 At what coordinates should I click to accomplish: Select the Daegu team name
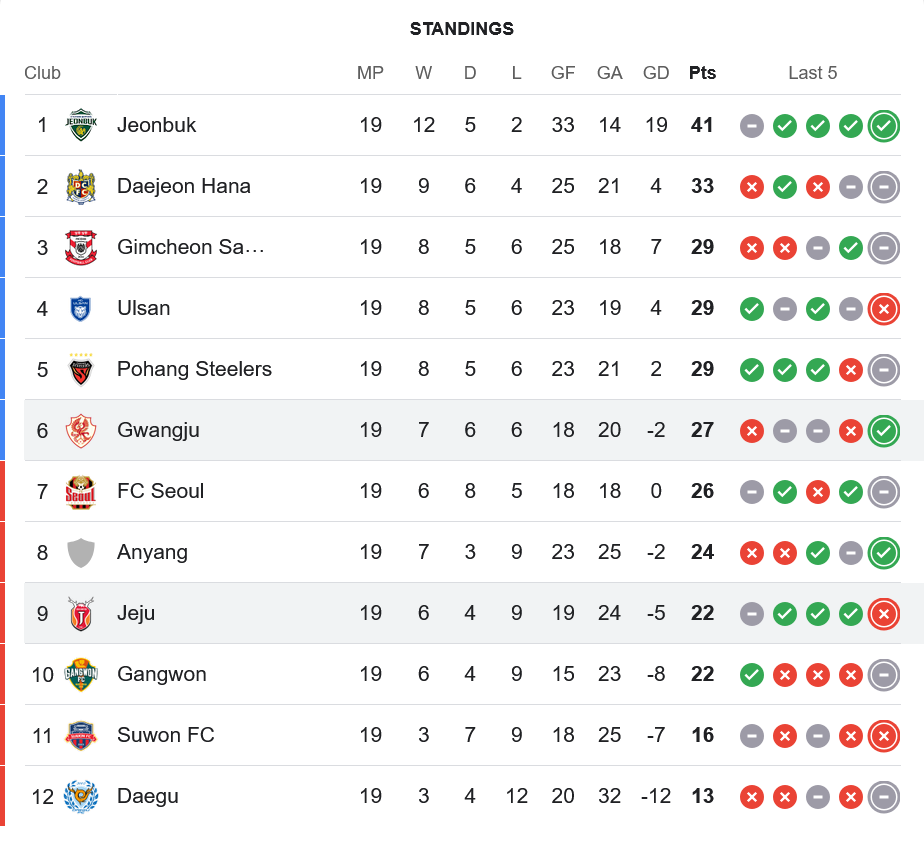click(x=147, y=796)
